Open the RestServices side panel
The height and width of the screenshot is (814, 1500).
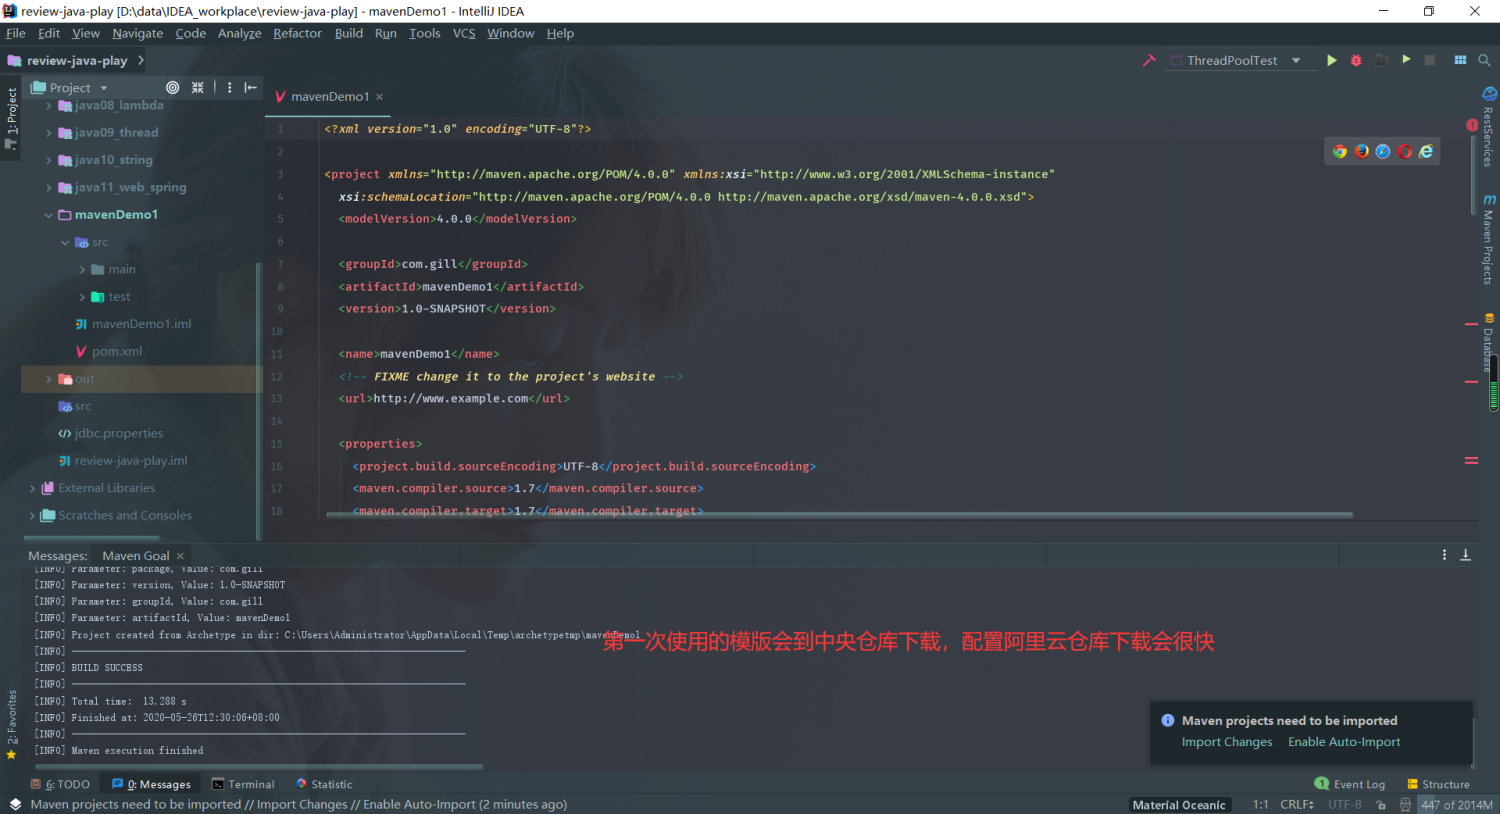(1488, 128)
